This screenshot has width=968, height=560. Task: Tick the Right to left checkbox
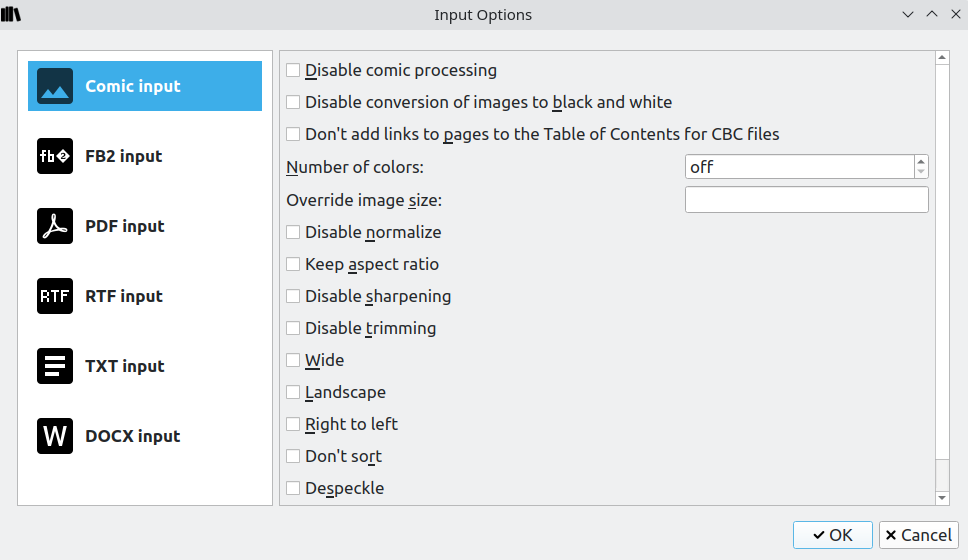coord(293,424)
